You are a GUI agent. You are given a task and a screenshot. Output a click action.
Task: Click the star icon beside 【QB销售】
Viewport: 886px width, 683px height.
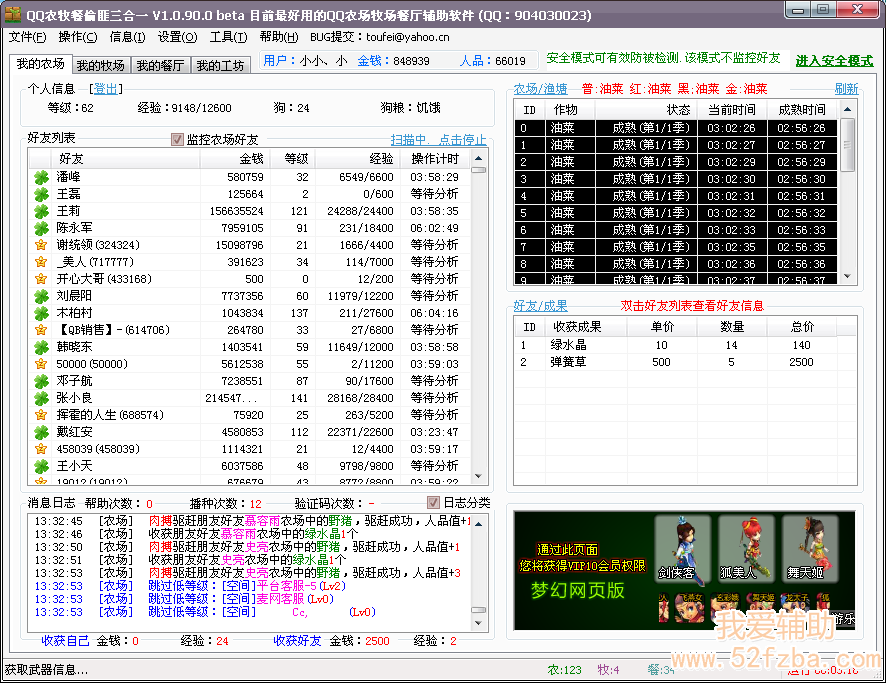[41, 330]
